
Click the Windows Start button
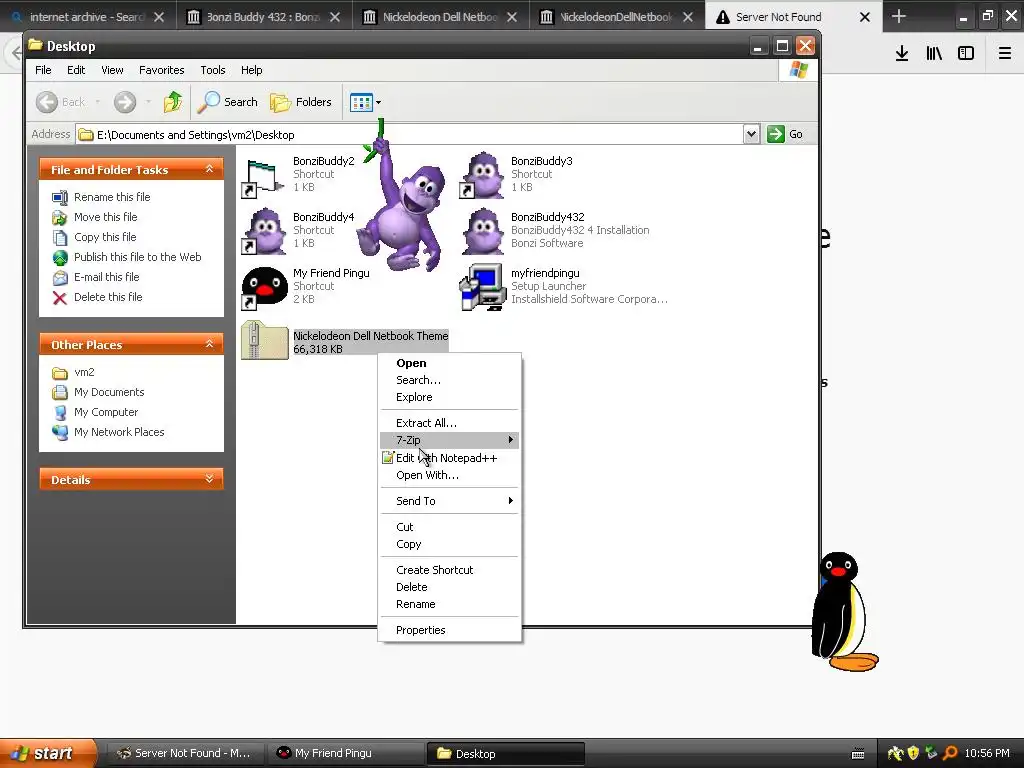click(46, 753)
